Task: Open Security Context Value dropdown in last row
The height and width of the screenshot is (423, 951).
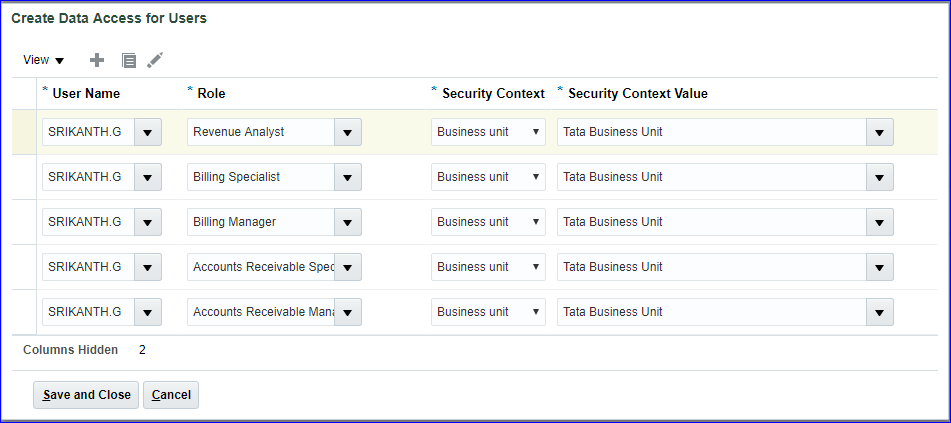Action: tap(879, 312)
